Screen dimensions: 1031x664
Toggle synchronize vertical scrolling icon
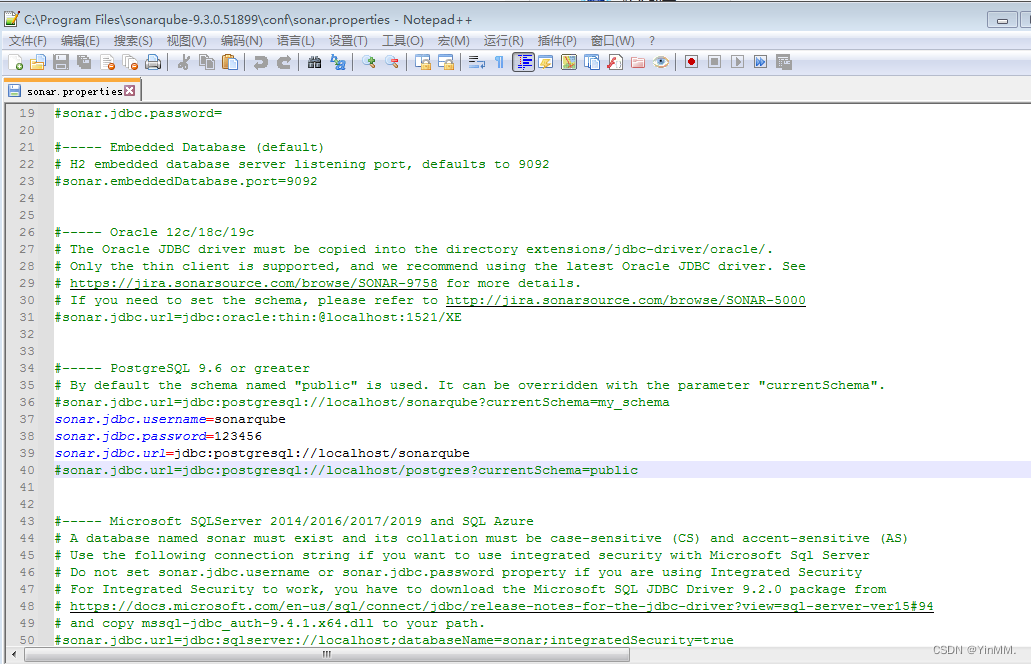[x=423, y=62]
